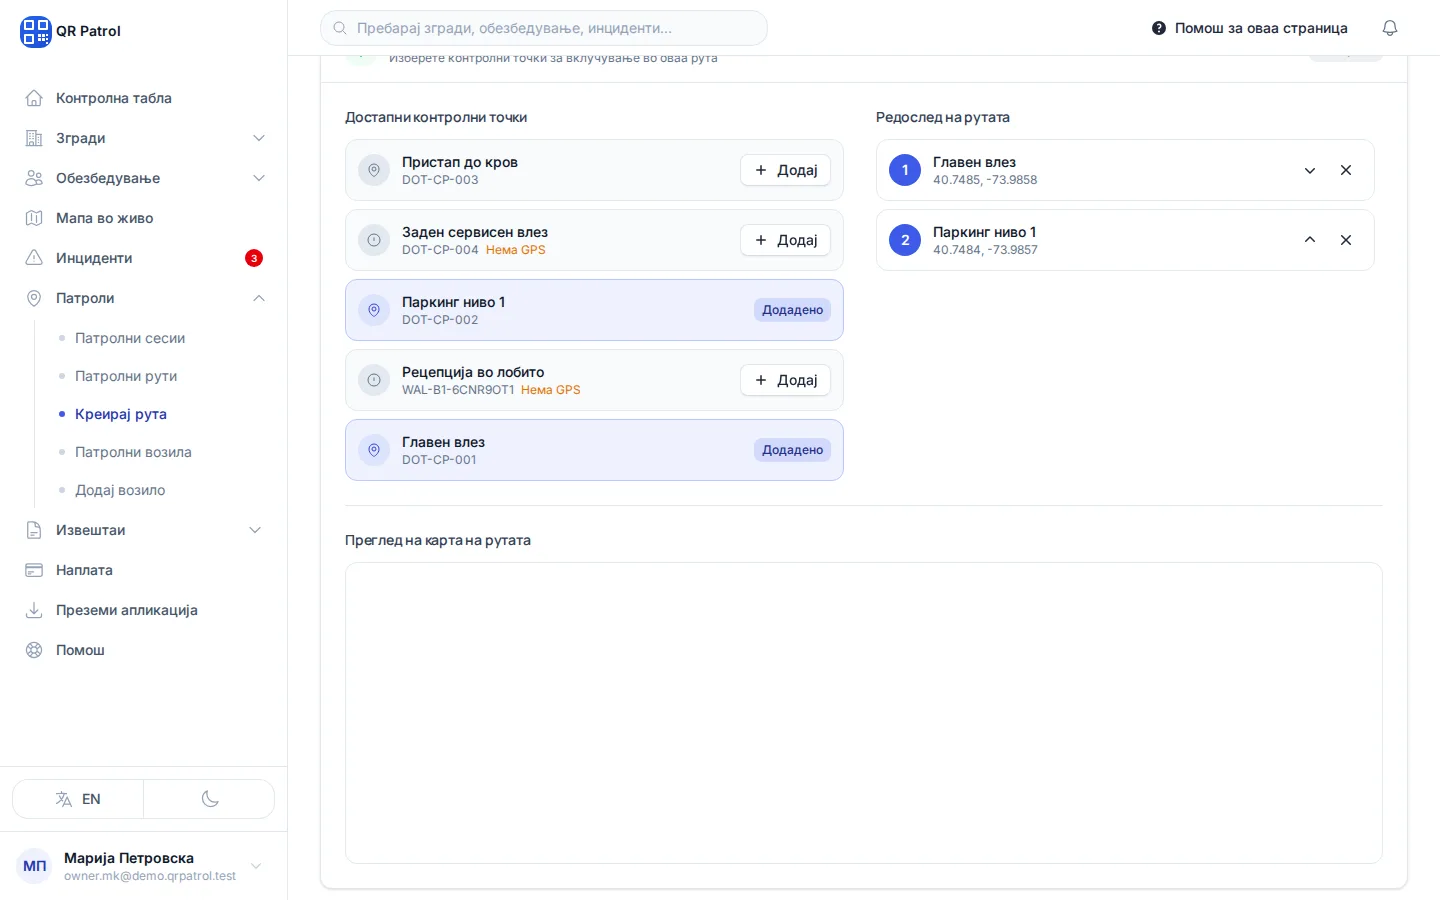Click the Инциденти red badge count
Viewport: 1440px width, 900px height.
[254, 258]
